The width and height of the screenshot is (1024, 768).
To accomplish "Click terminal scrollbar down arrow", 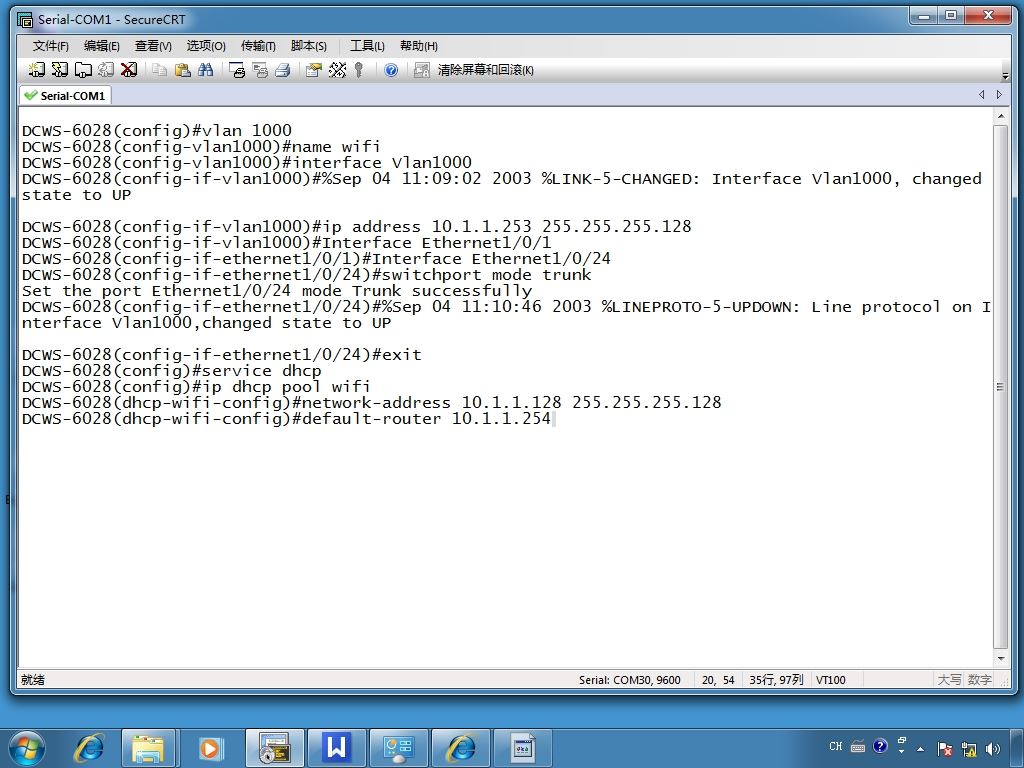I will pyautogui.click(x=1000, y=659).
